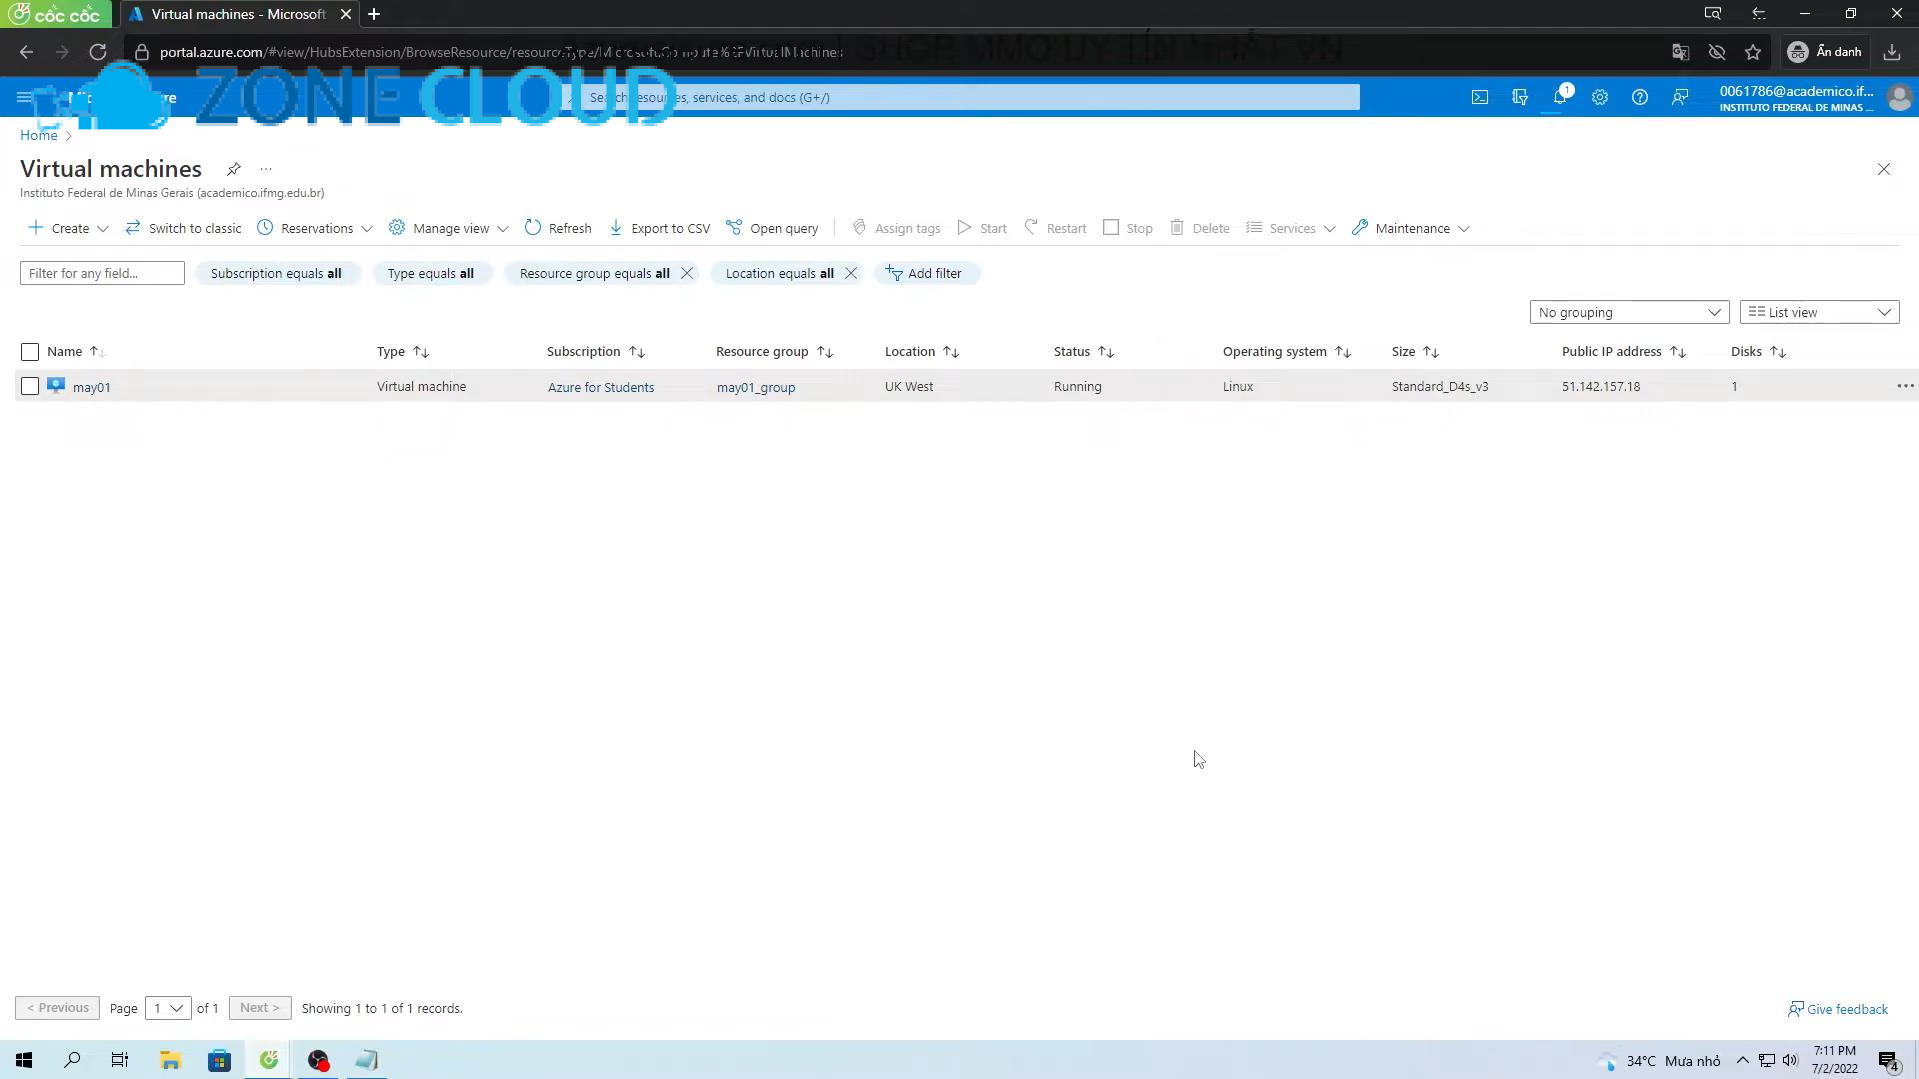This screenshot has height=1079, width=1919.
Task: Open the Services dropdown
Action: pos(1290,228)
